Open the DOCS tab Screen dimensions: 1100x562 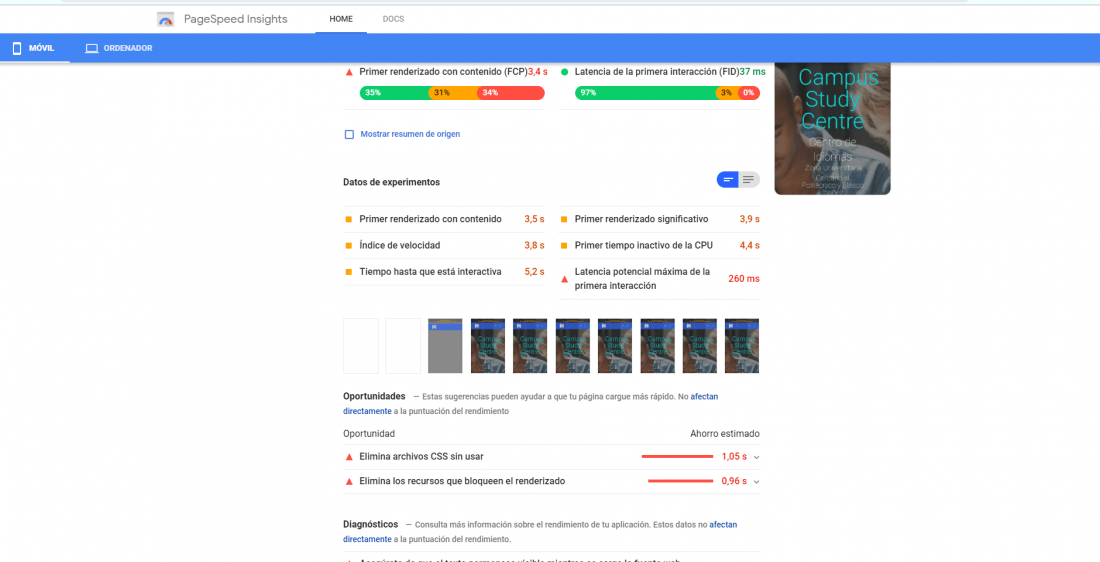pyautogui.click(x=393, y=19)
